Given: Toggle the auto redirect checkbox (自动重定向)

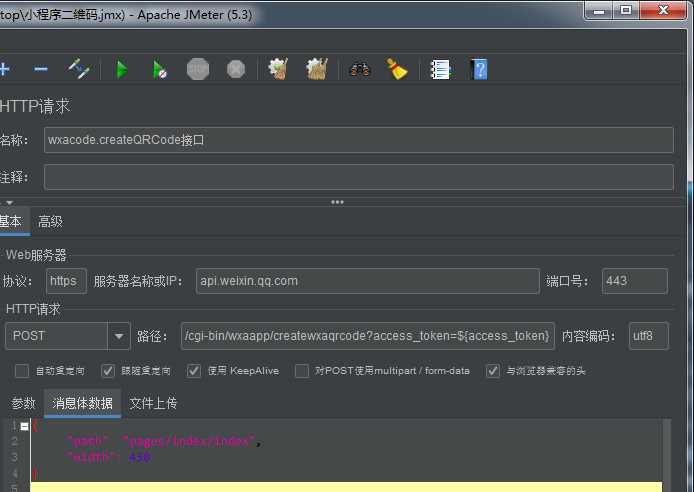Looking at the screenshot, I should pyautogui.click(x=22, y=371).
